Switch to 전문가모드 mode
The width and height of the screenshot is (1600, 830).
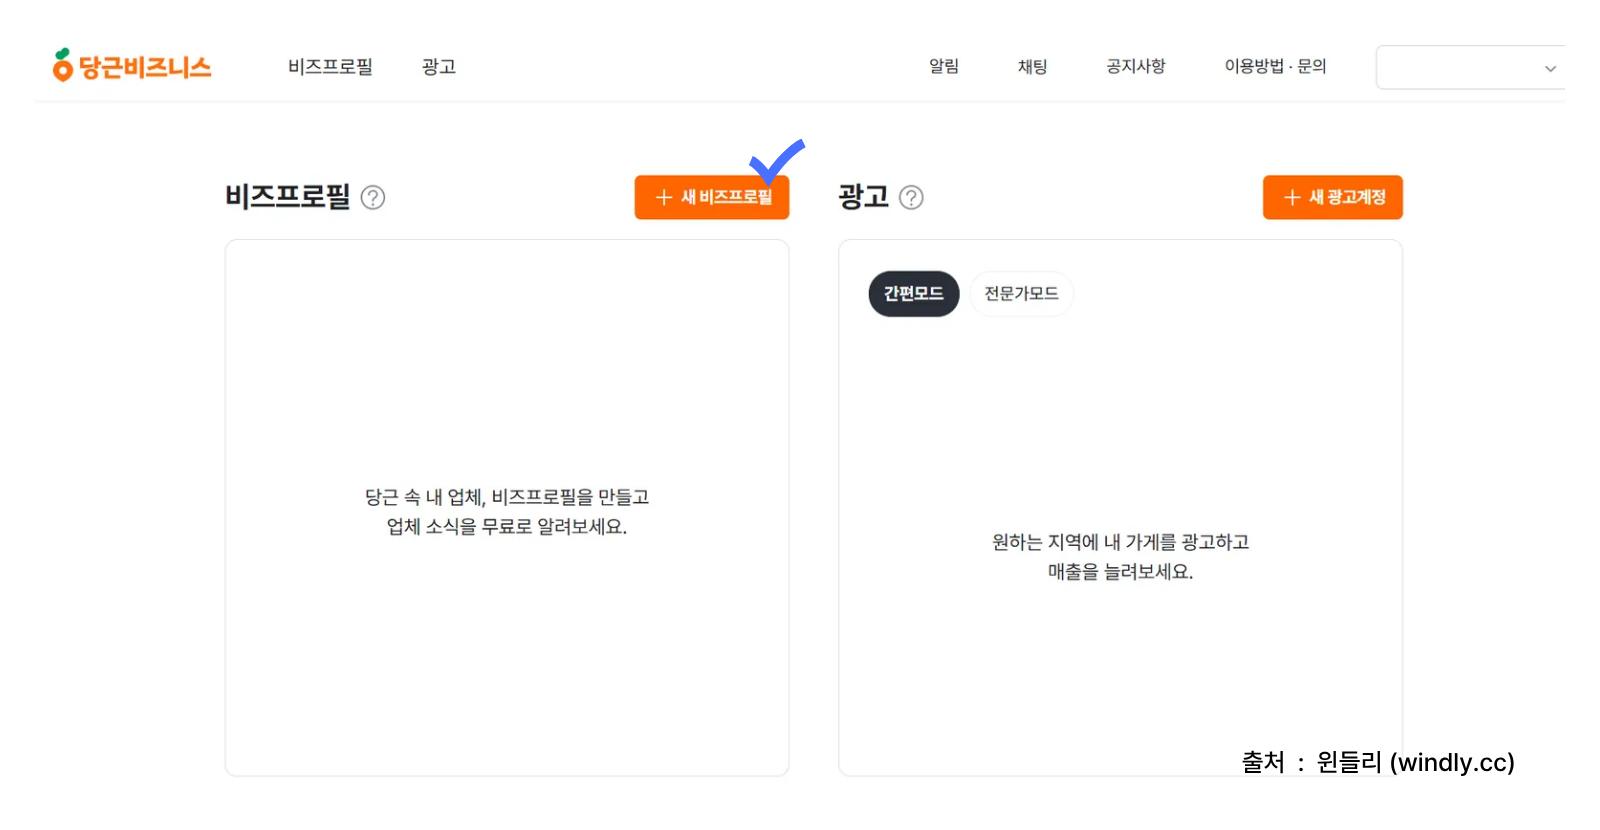coord(1020,293)
